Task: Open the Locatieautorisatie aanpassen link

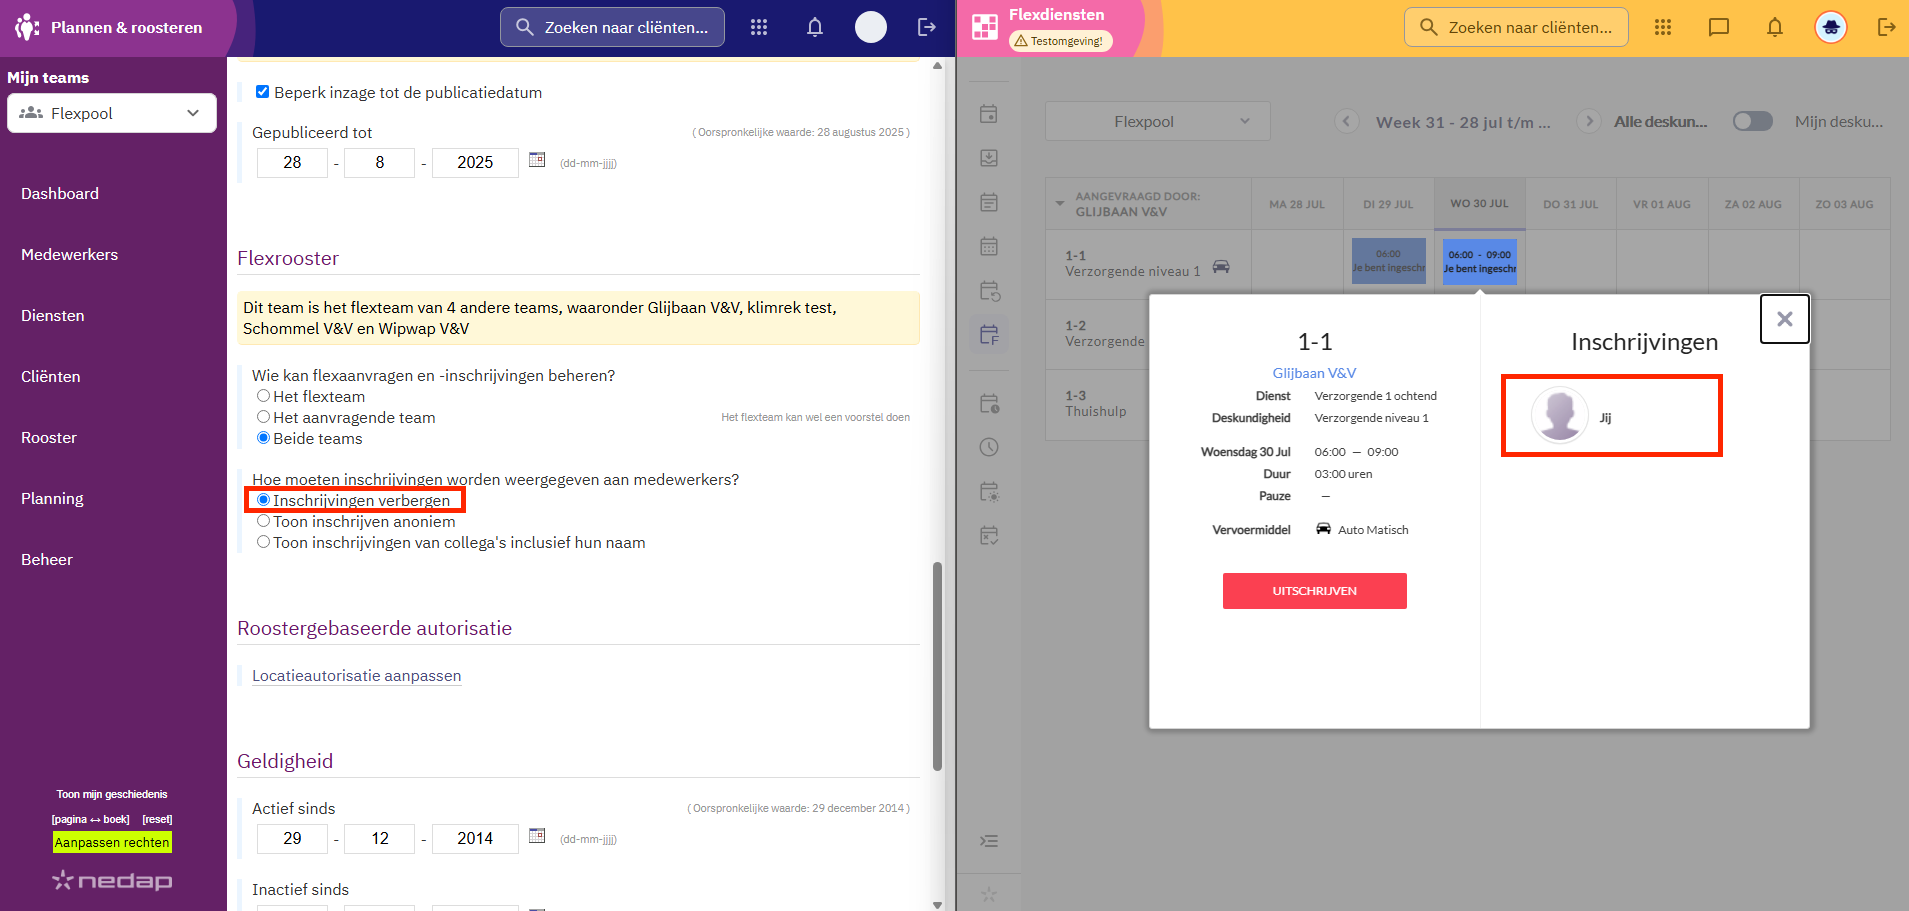Action: [357, 676]
